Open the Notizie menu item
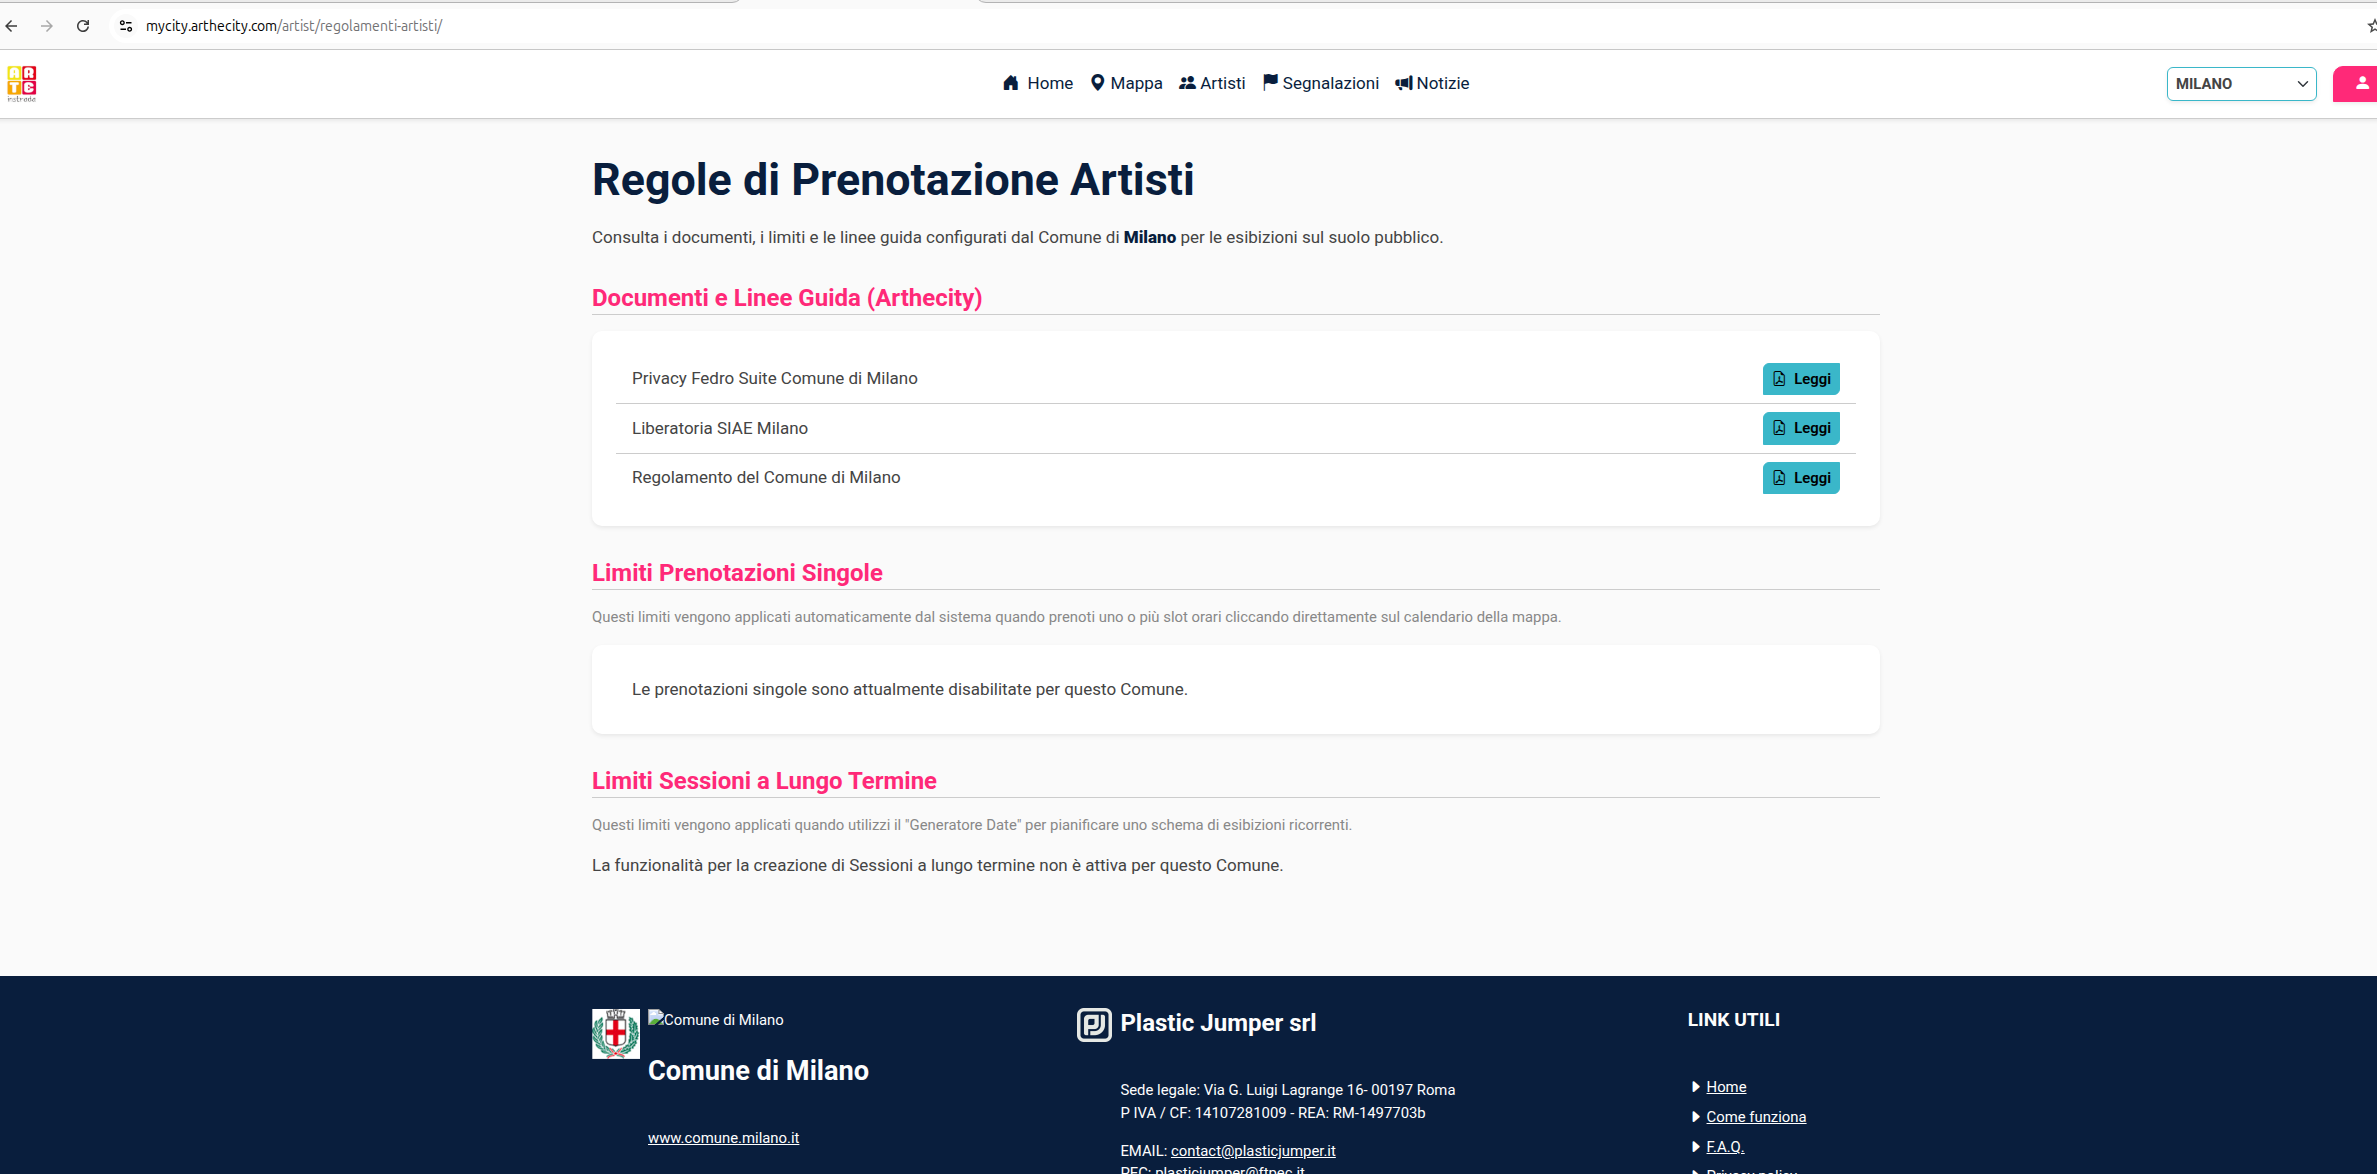This screenshot has width=2377, height=1174. 1432,83
